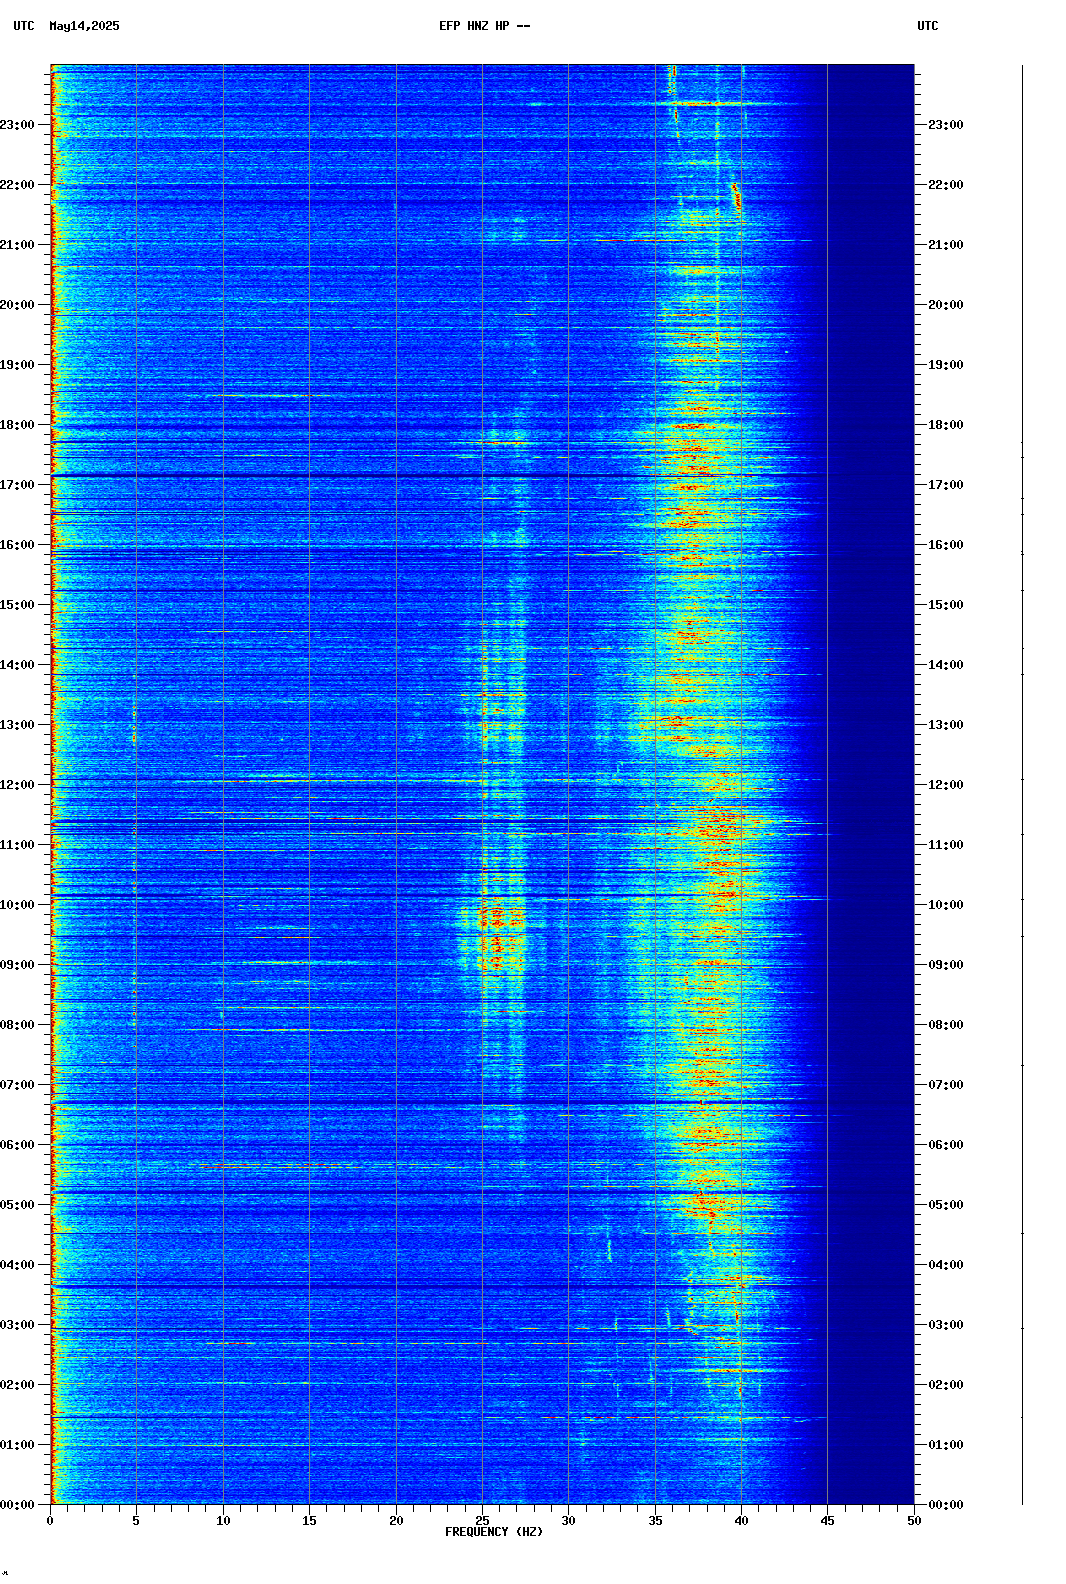Click '20:00' on the left time axis
The width and height of the screenshot is (1066, 1584).
[x=17, y=305]
